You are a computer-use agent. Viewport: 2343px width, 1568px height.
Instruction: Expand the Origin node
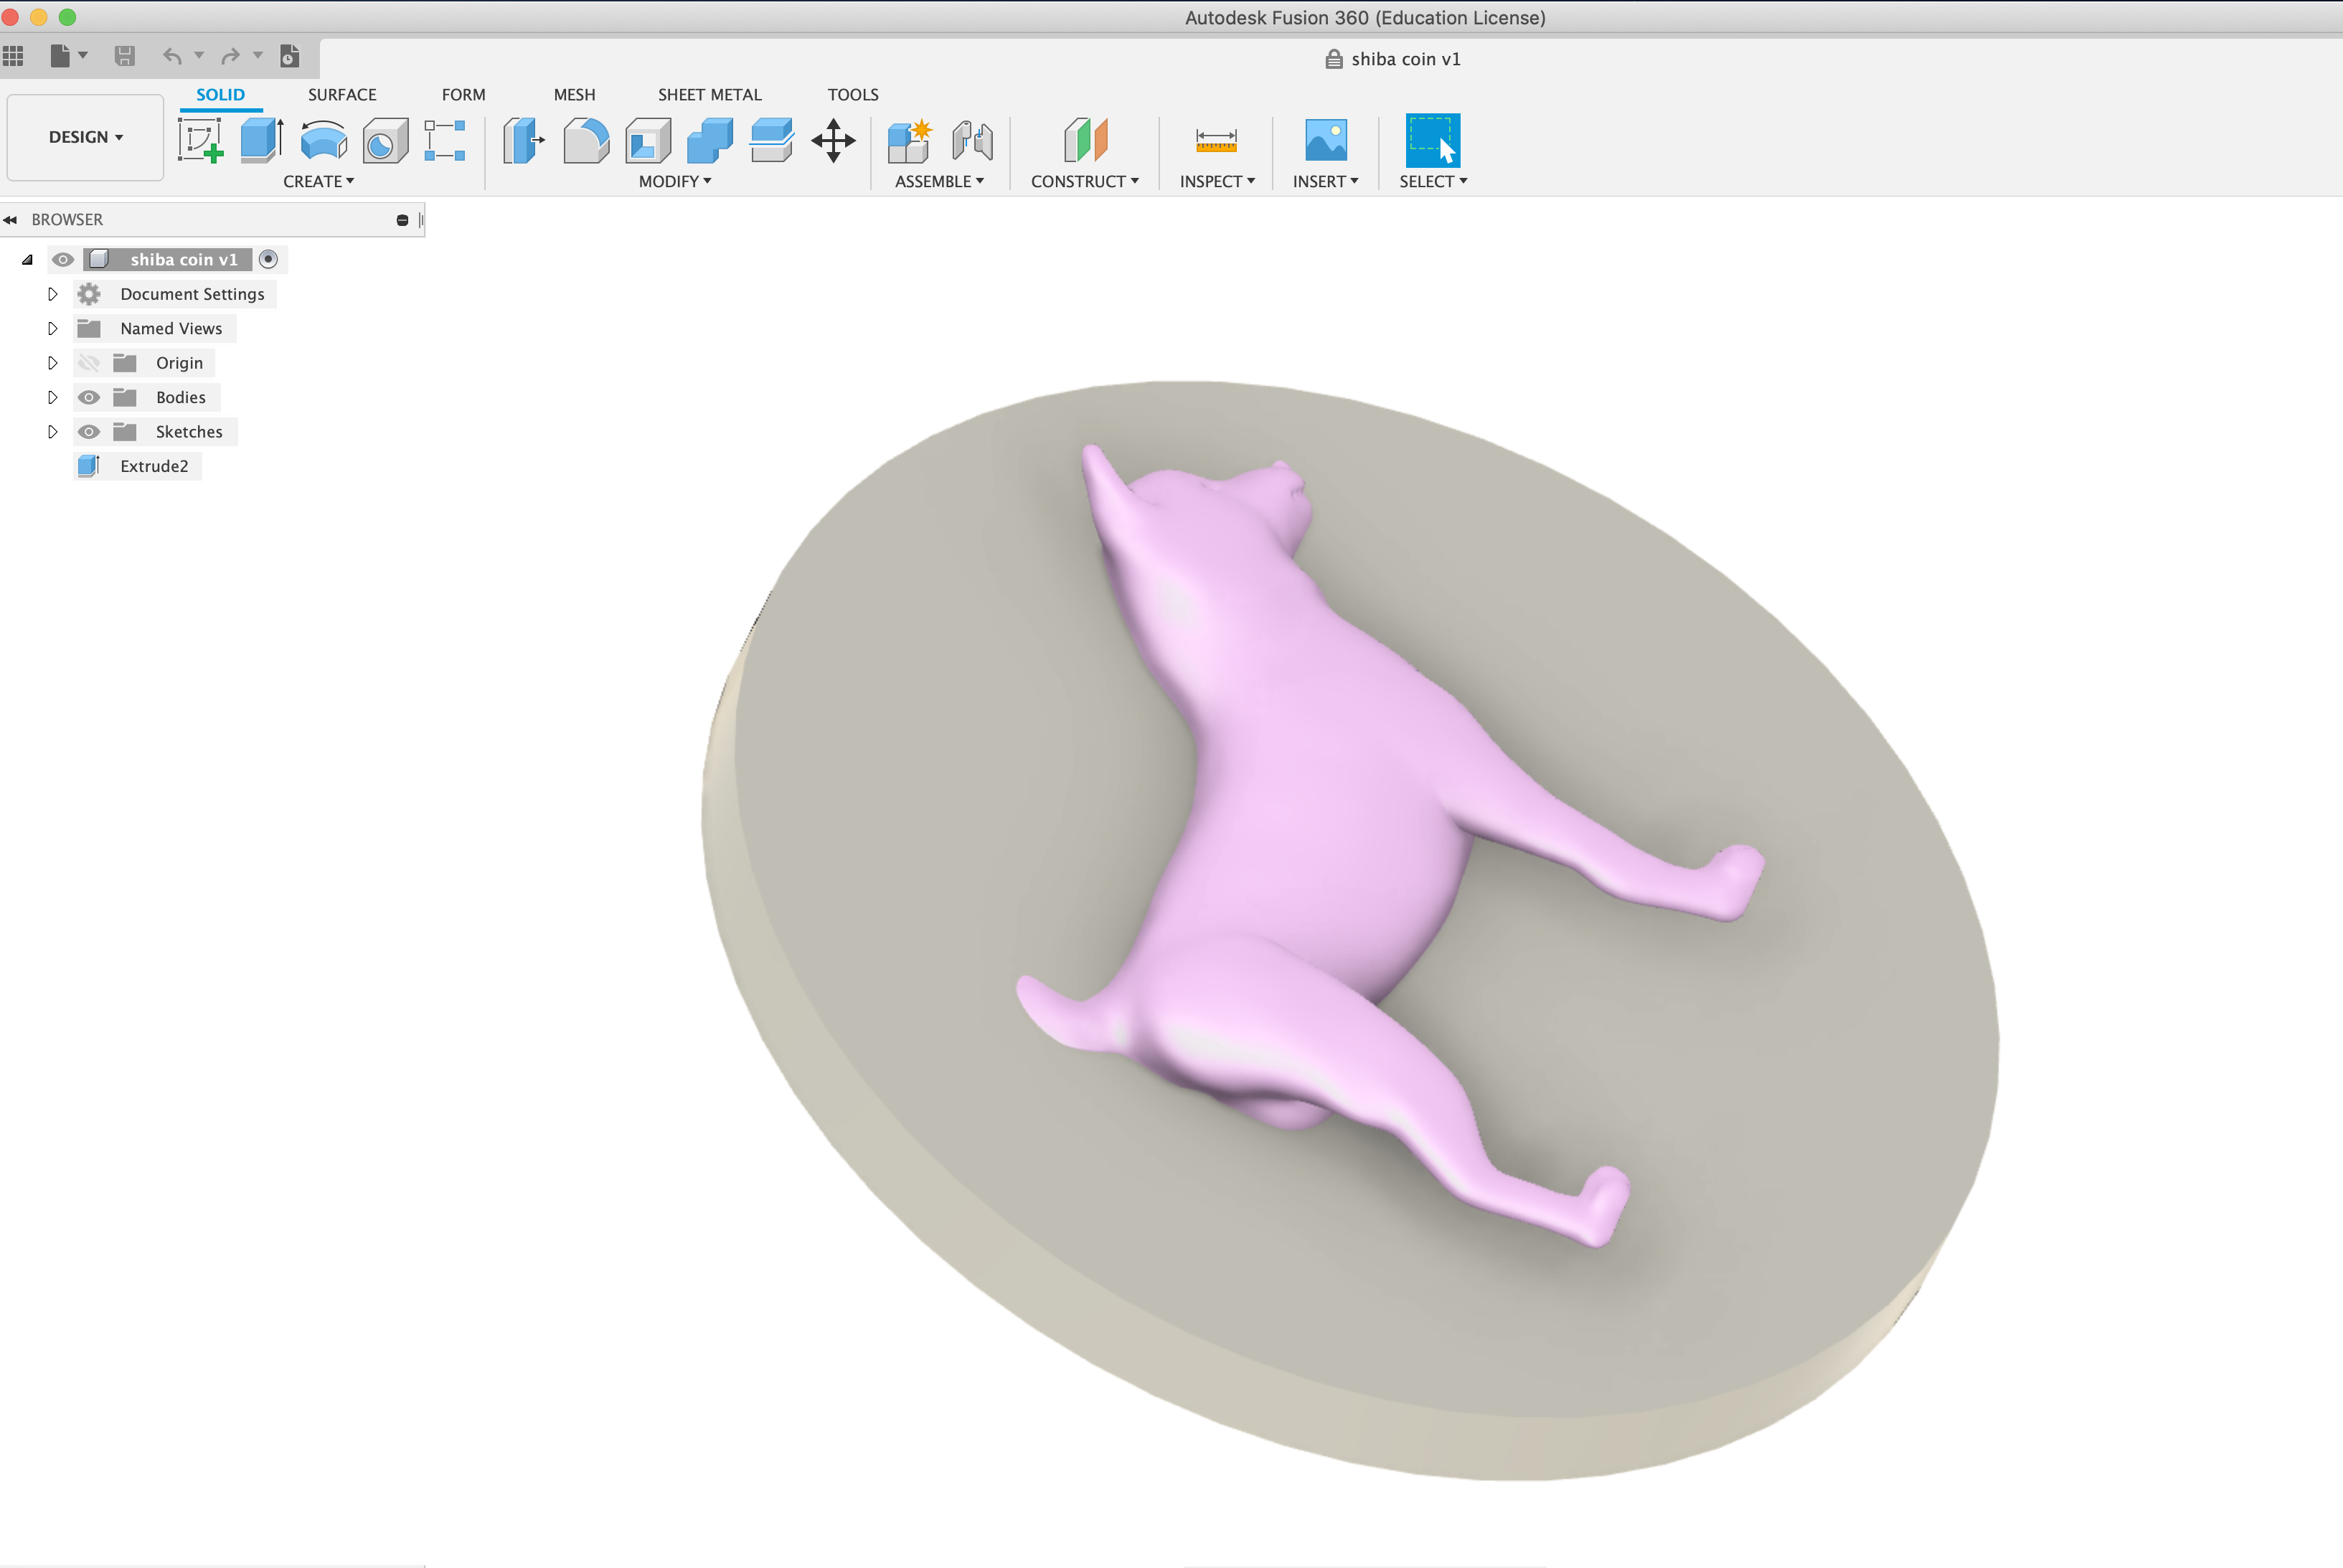pyautogui.click(x=53, y=363)
